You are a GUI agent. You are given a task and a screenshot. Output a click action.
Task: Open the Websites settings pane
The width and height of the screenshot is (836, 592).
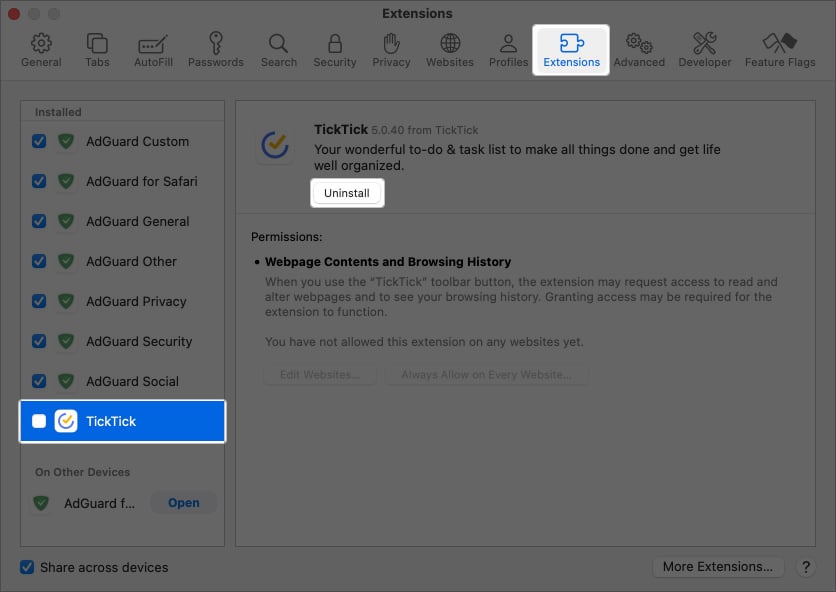(449, 51)
